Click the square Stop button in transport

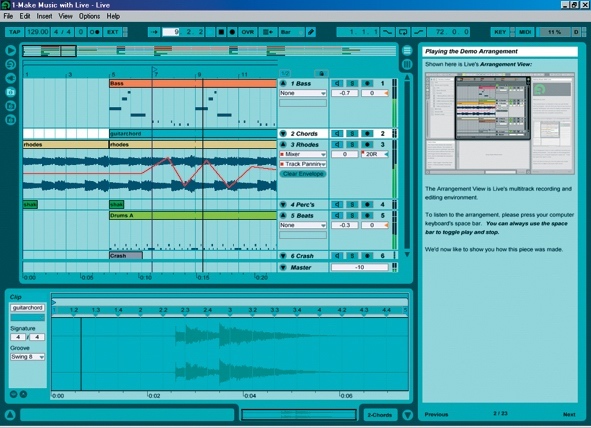221,32
